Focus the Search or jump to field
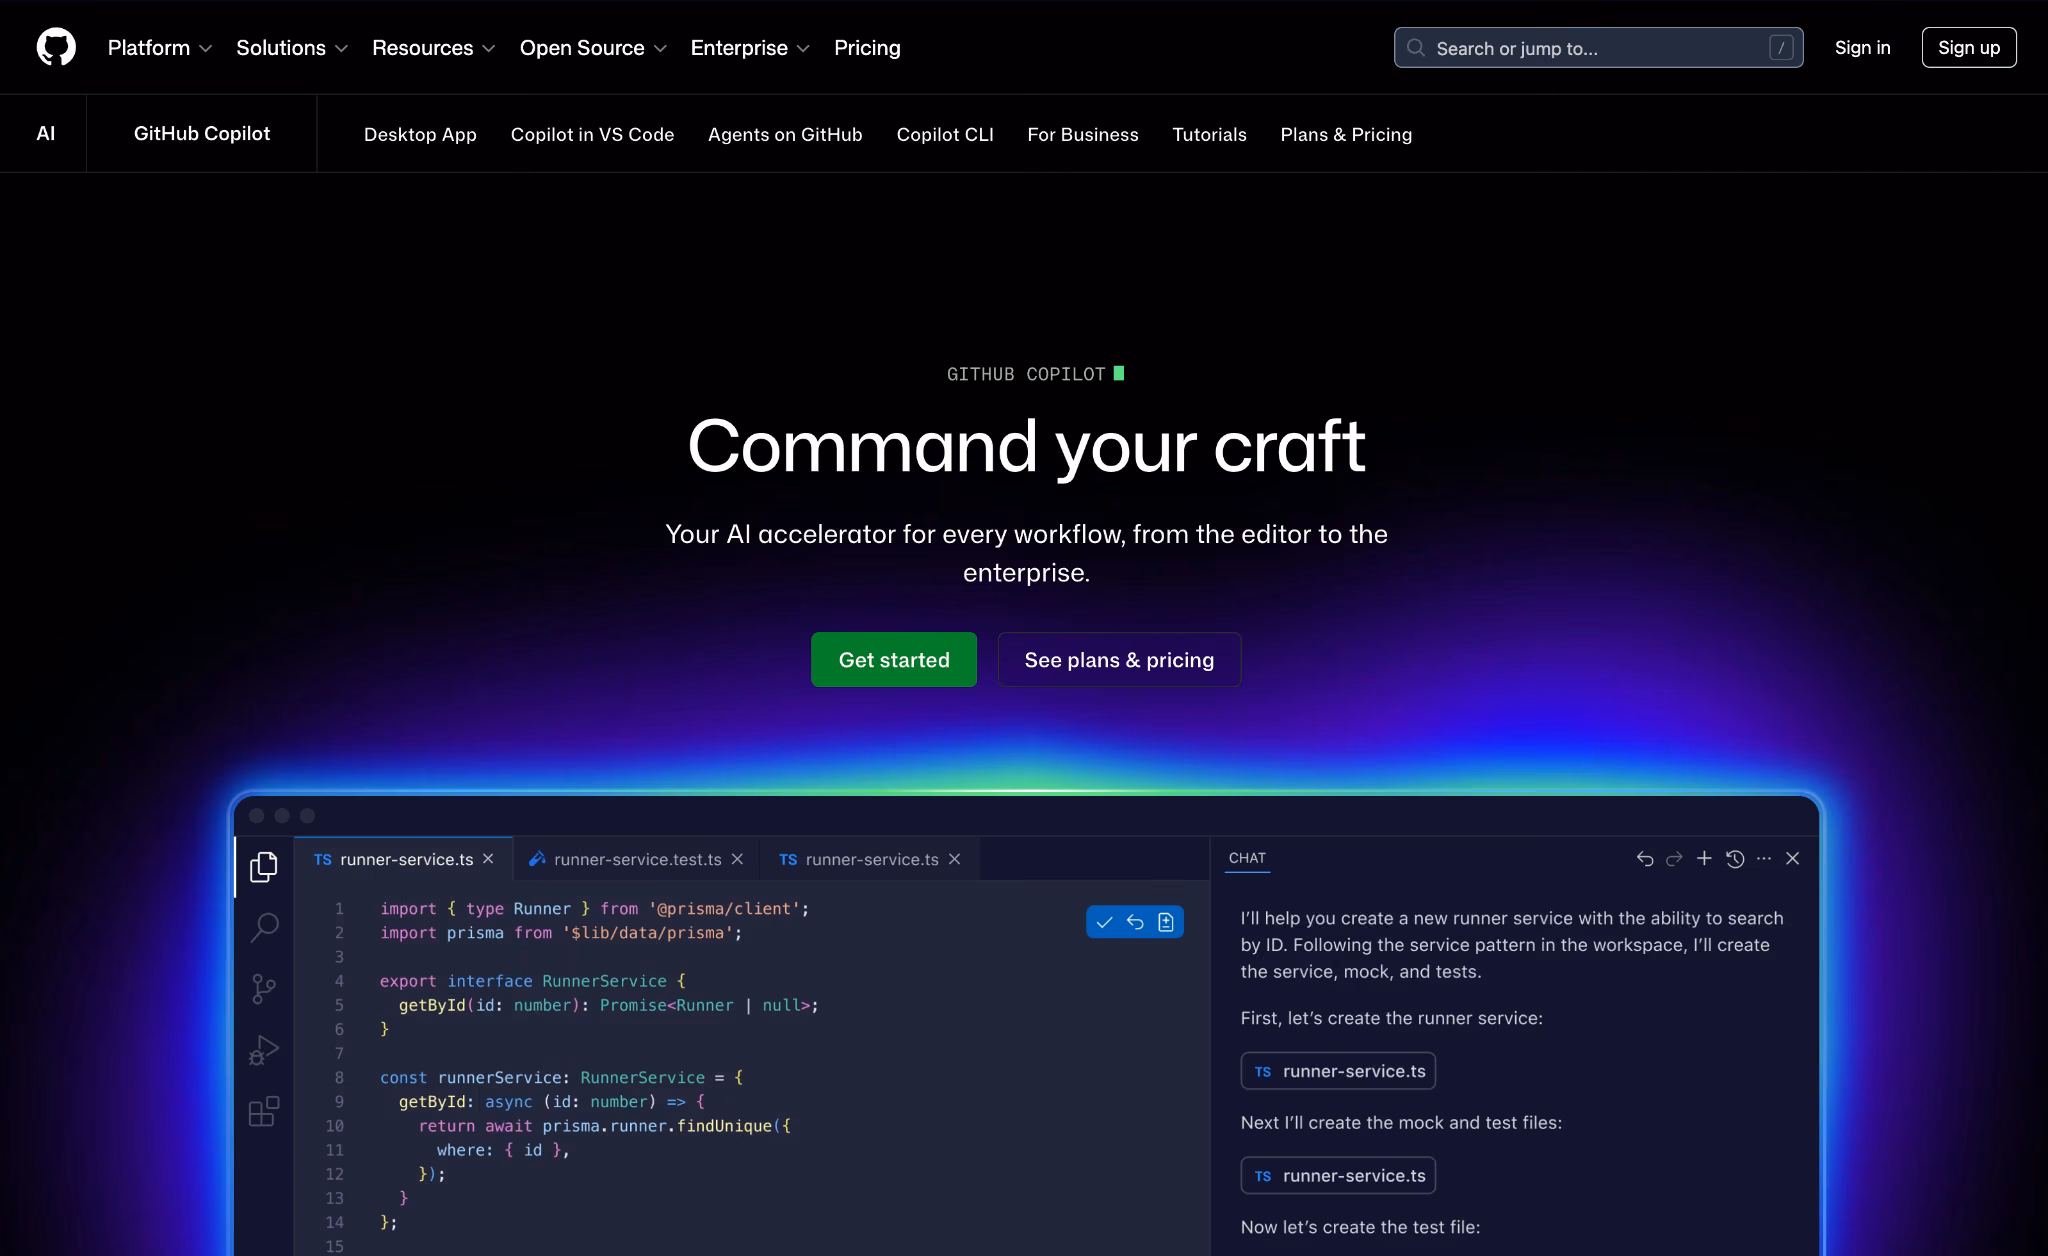 click(1598, 48)
